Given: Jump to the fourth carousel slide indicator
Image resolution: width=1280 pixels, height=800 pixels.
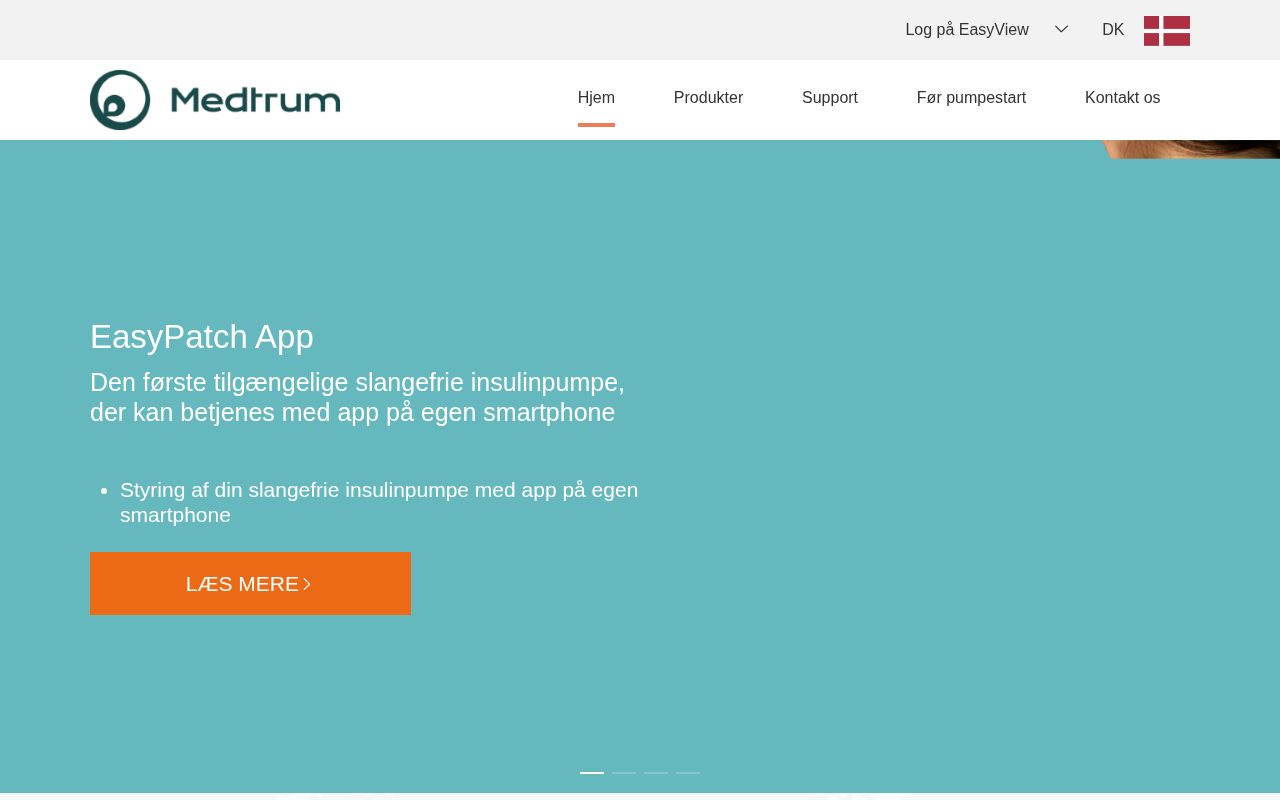Looking at the screenshot, I should click(688, 773).
